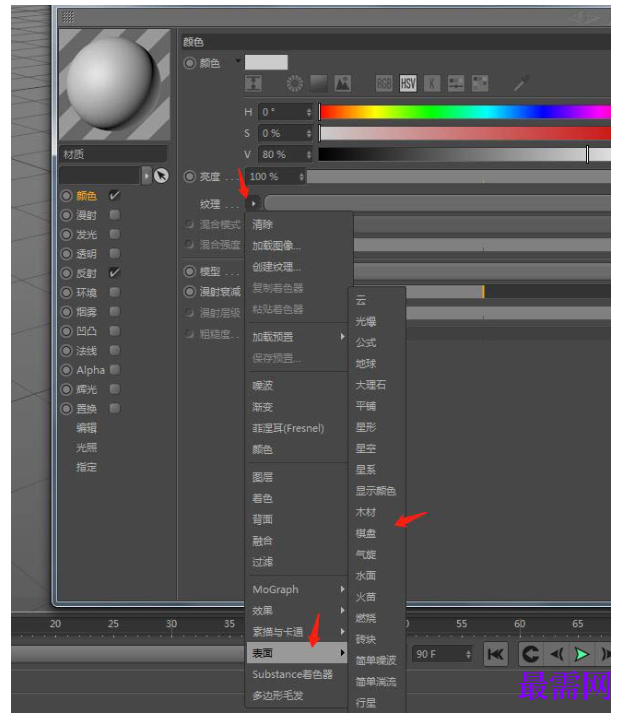Open the color wheel picker mode
The image size is (630, 717).
click(294, 84)
